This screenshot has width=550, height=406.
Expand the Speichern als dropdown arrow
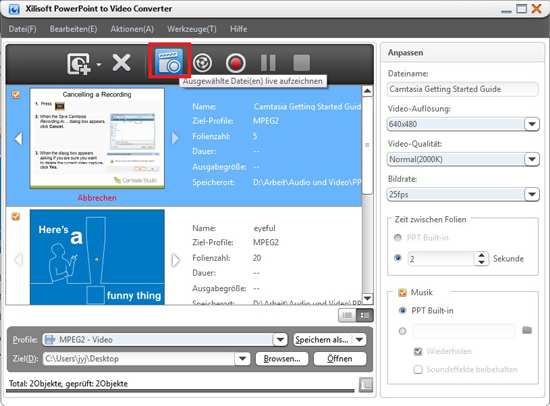click(x=360, y=340)
